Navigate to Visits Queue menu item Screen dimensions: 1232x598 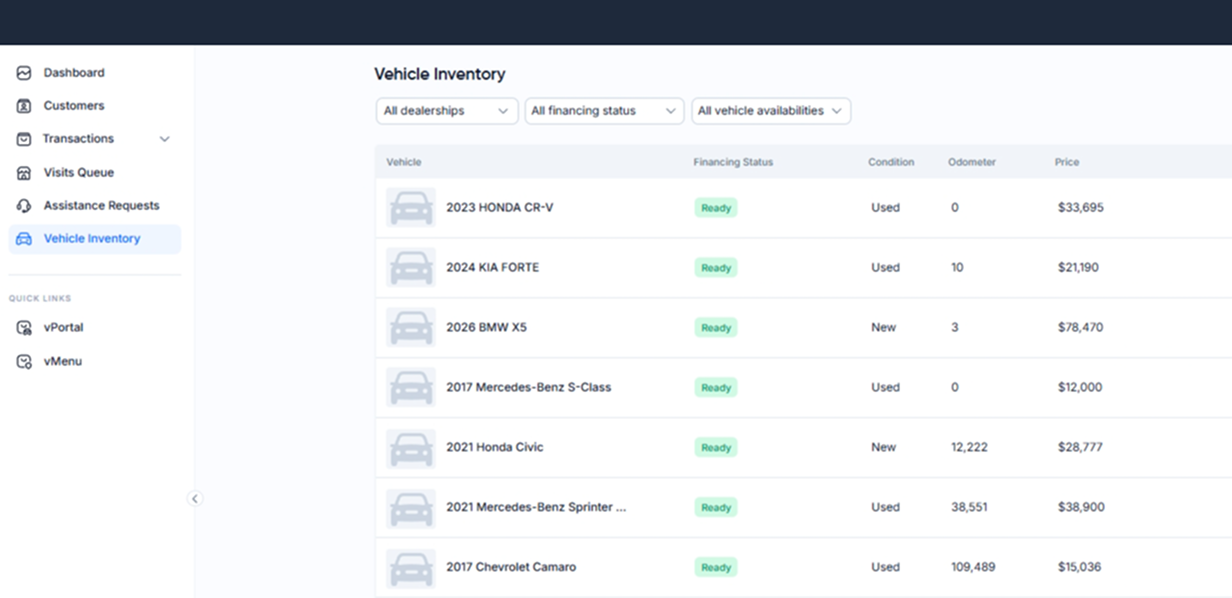click(79, 173)
